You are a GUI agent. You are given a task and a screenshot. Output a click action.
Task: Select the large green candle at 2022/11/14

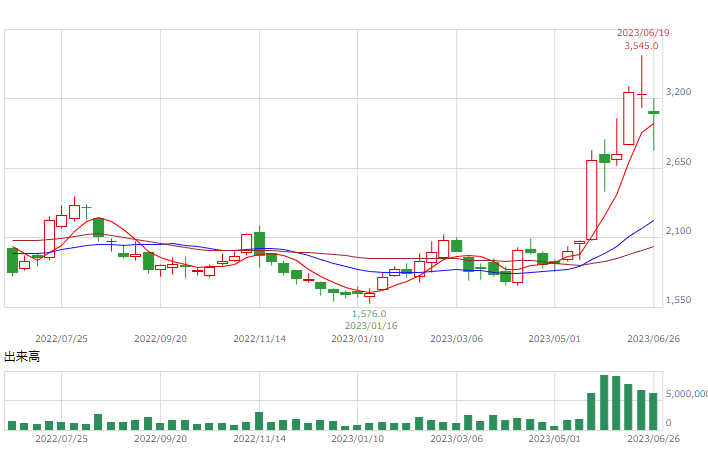259,244
